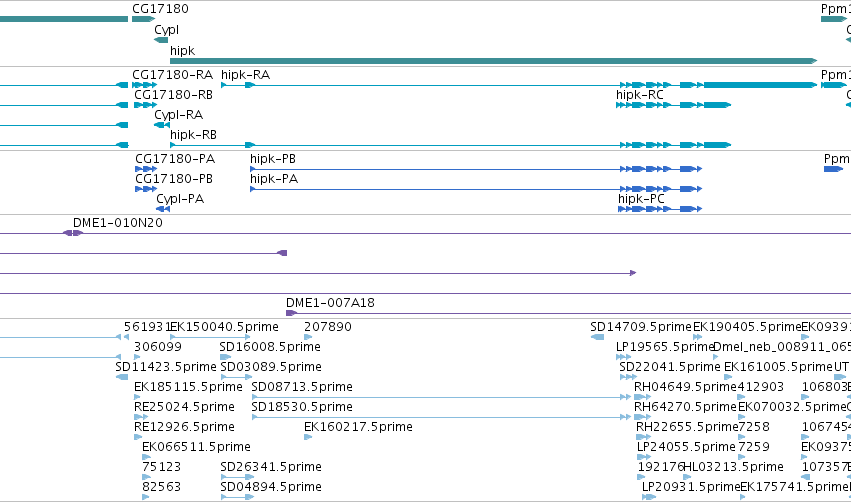This screenshot has width=851, height=502.
Task: Click the hipk-PC protein exon glyphs
Action: [x=660, y=209]
